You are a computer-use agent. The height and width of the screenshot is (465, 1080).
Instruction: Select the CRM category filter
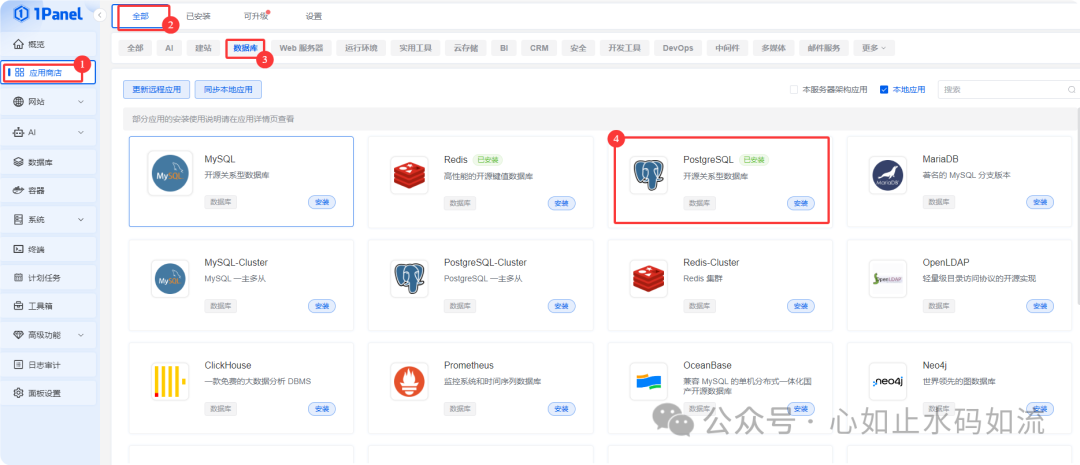pyautogui.click(x=539, y=48)
